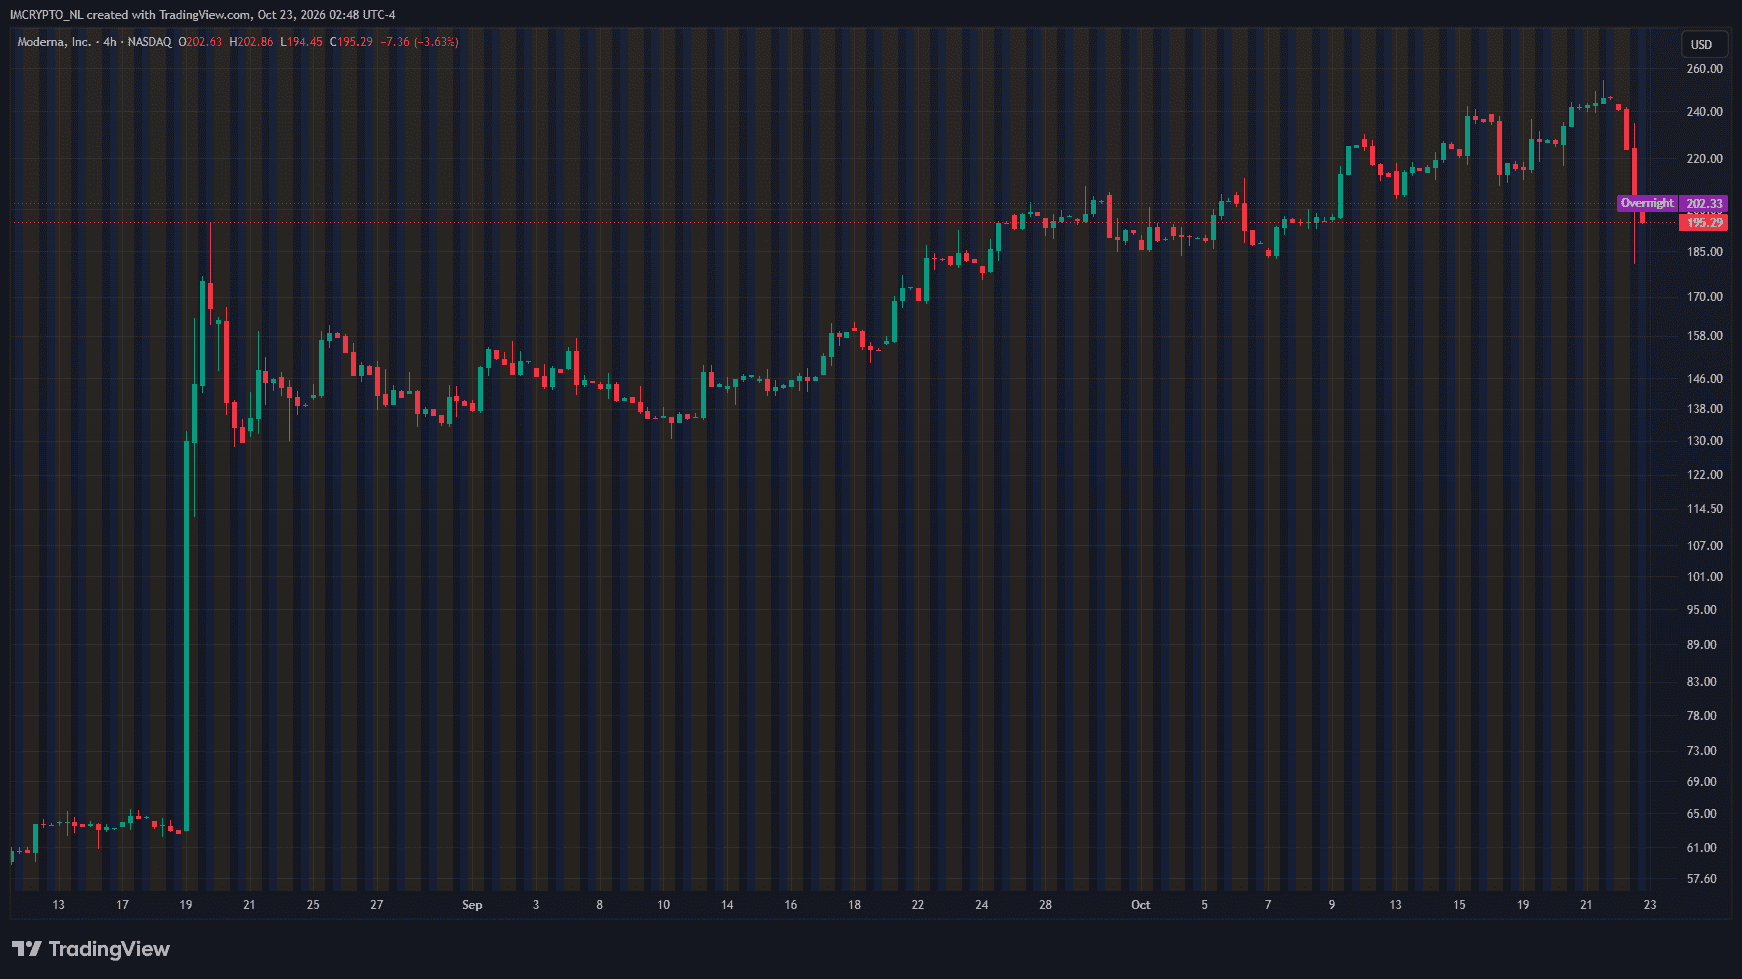Click the low value L194.45
Viewport: 1742px width, 979px height.
click(301, 42)
